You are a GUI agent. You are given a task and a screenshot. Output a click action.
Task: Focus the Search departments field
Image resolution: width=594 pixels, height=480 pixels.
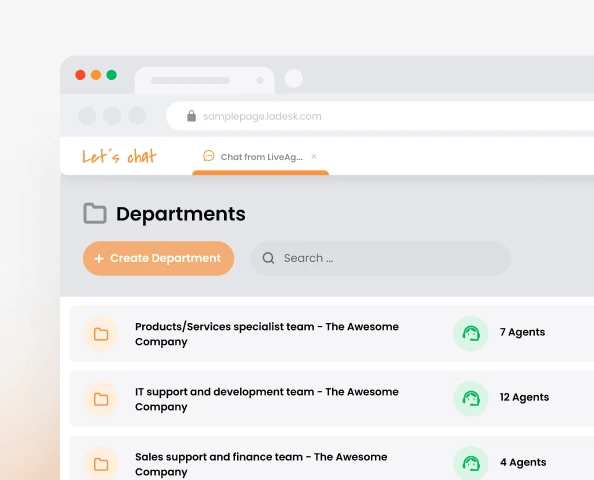pos(380,258)
